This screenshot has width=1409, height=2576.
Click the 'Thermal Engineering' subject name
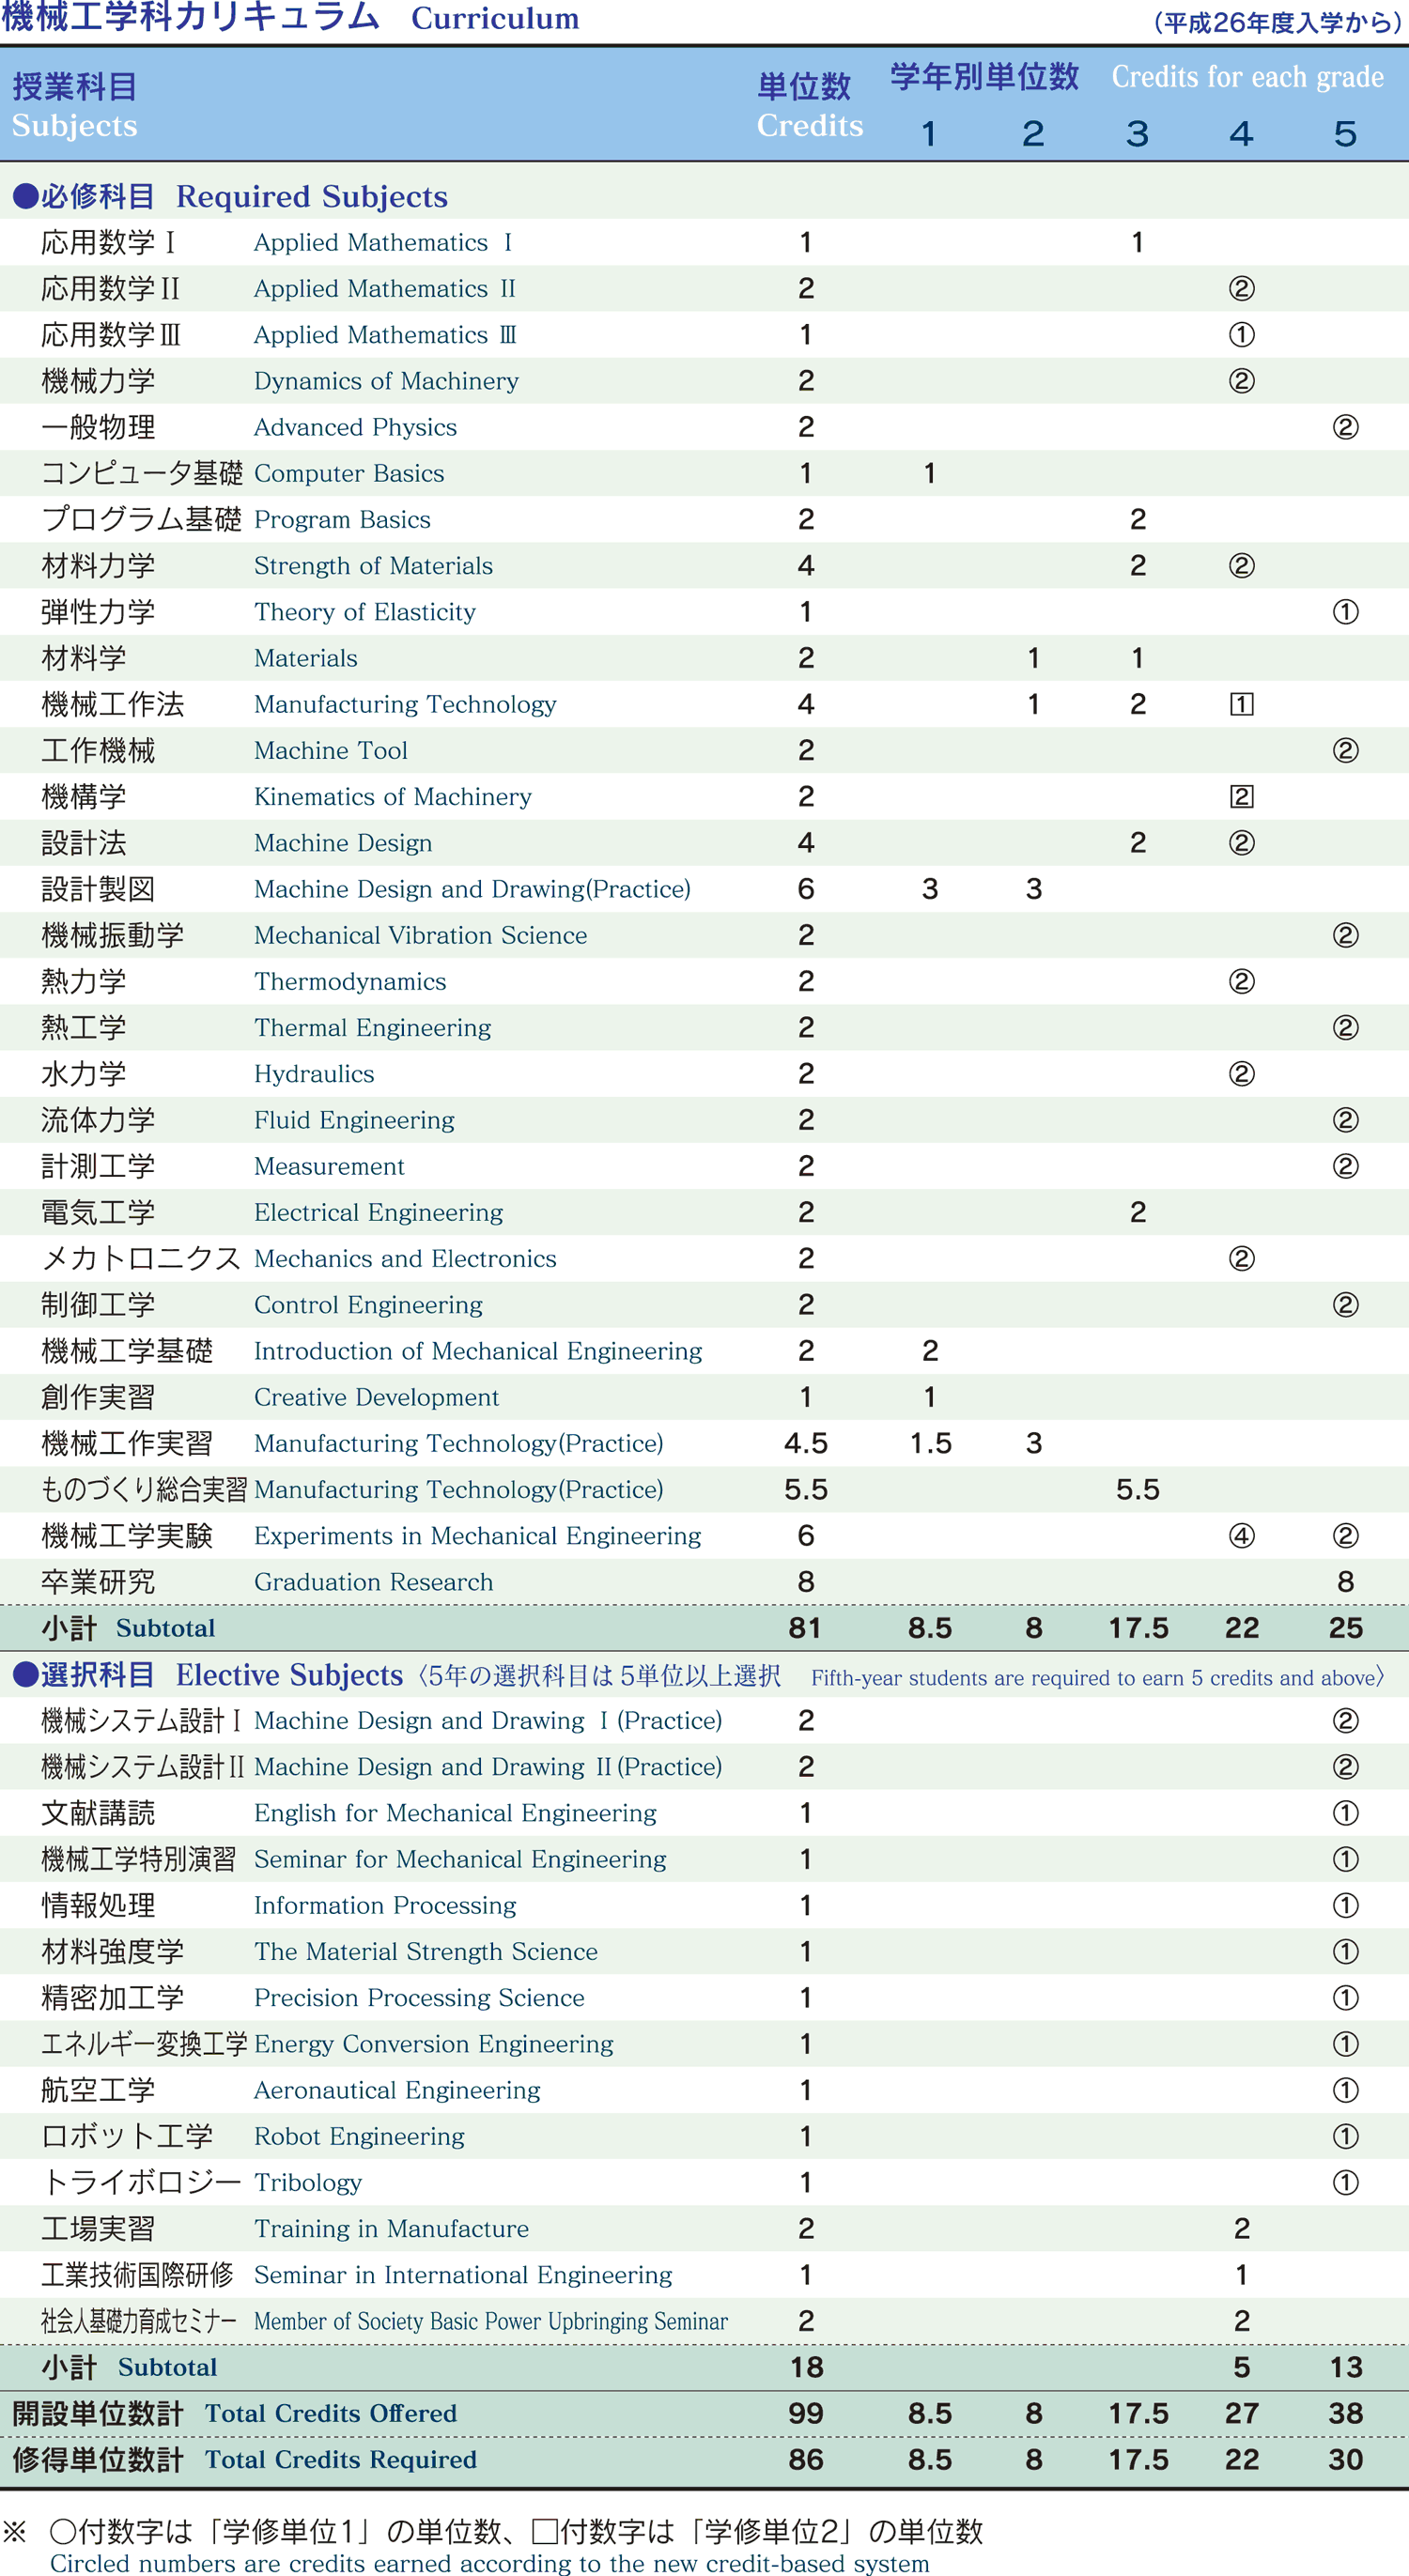pyautogui.click(x=372, y=1027)
